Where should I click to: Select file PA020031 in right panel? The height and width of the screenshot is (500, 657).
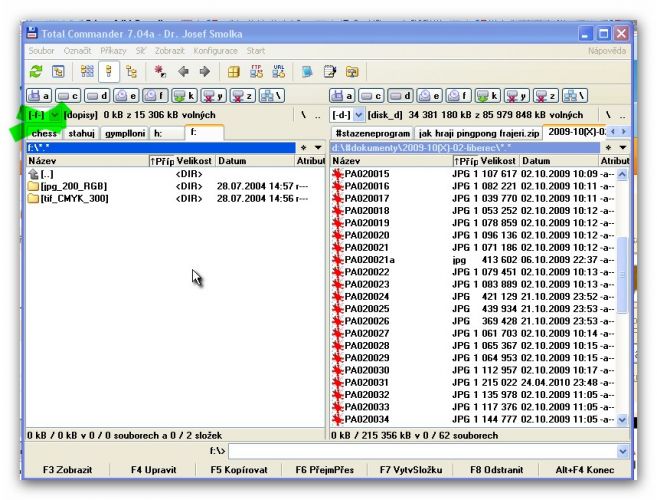tap(473, 383)
